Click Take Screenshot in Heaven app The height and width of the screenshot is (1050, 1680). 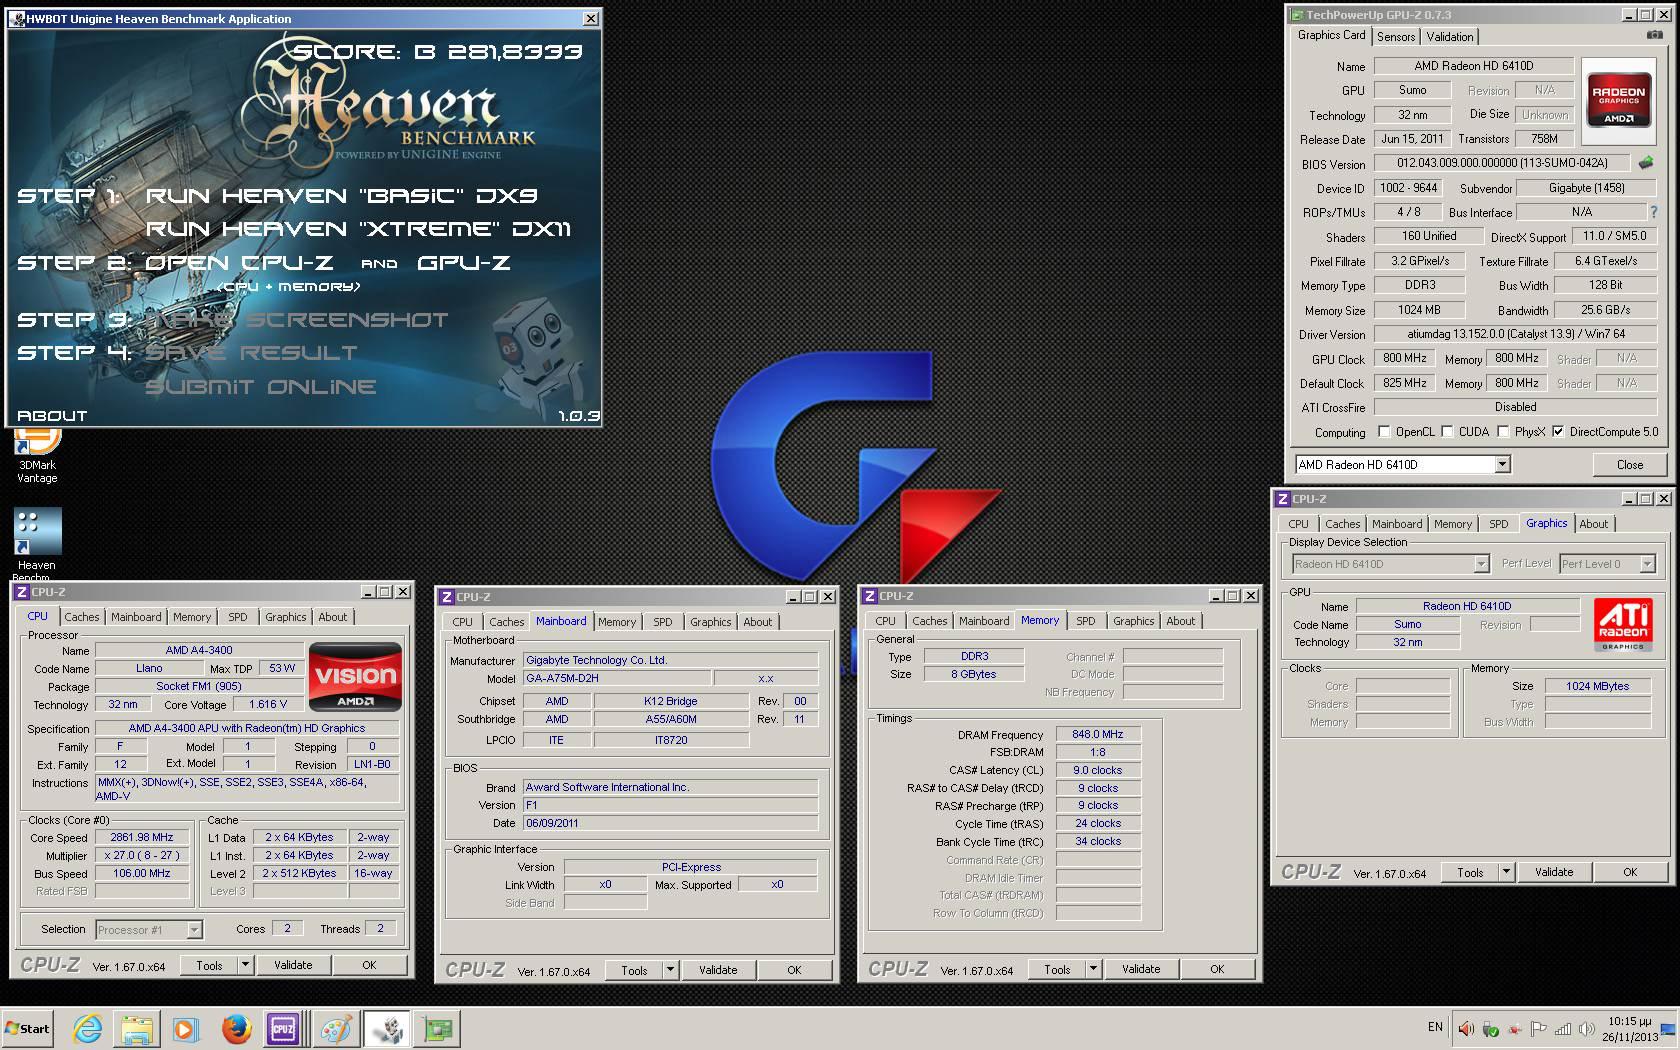click(x=297, y=320)
